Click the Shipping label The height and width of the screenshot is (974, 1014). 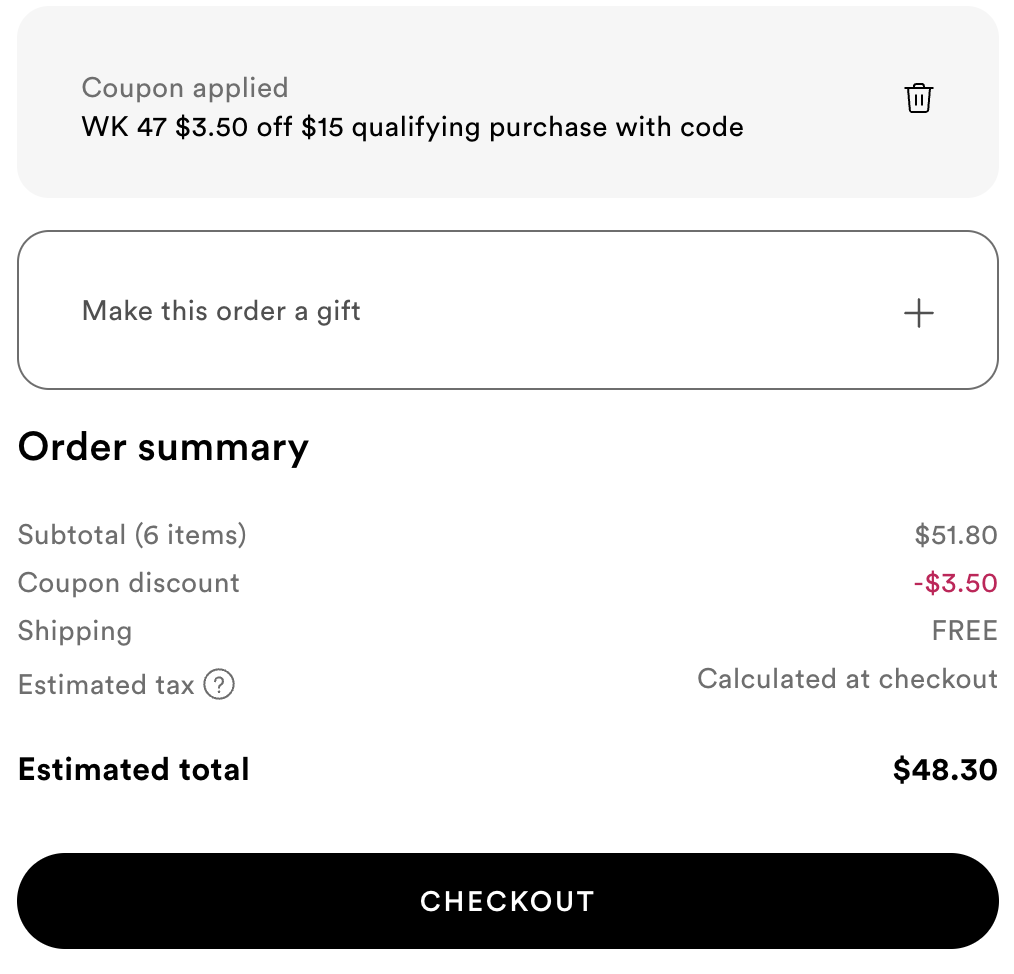pyautogui.click(x=75, y=631)
